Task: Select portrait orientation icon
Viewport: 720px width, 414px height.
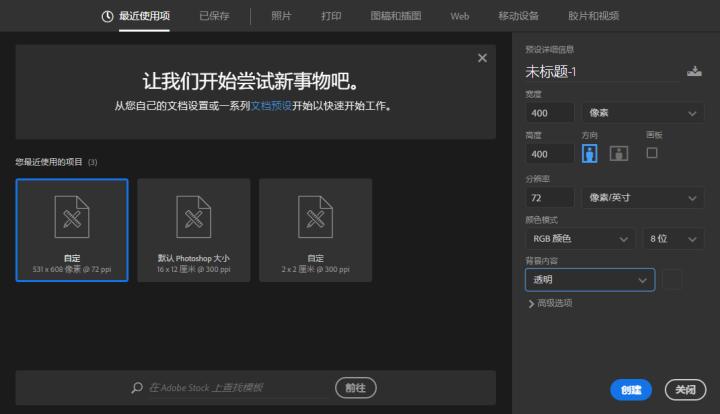Action: pyautogui.click(x=589, y=153)
